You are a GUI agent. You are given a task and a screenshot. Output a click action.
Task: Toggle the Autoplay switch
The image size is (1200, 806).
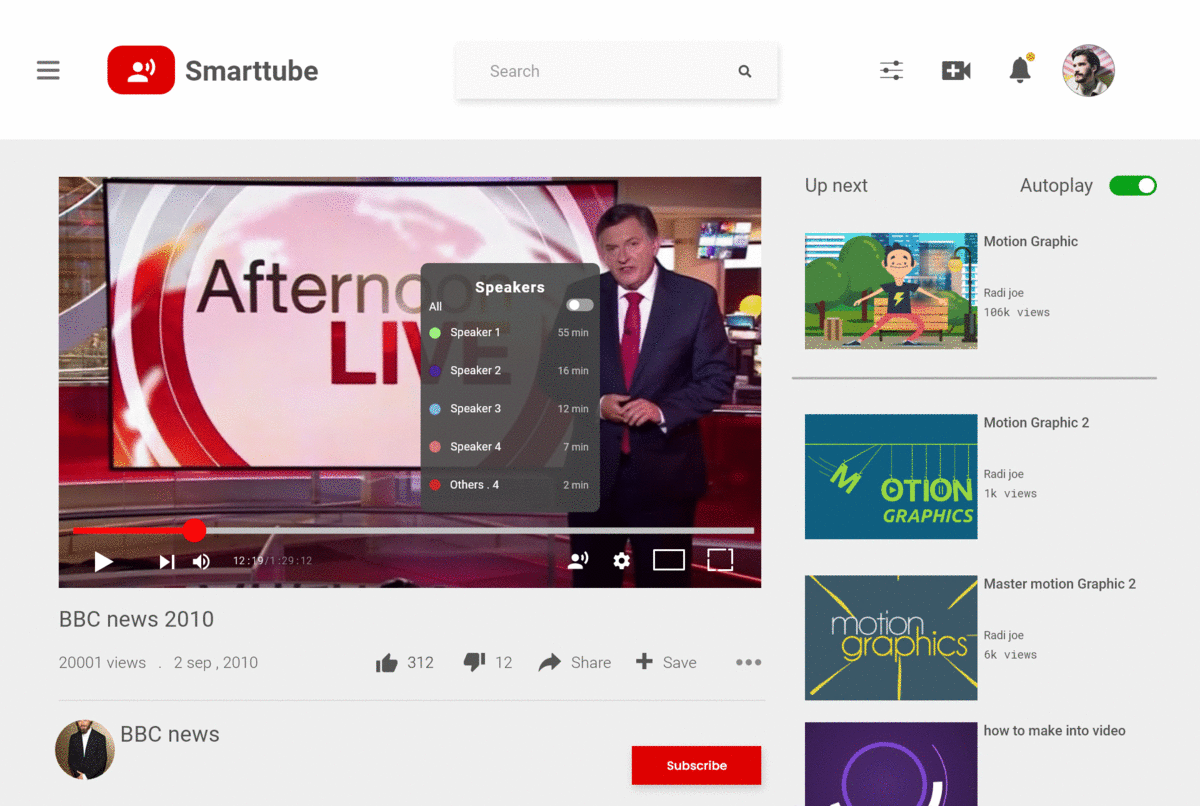tap(1133, 186)
